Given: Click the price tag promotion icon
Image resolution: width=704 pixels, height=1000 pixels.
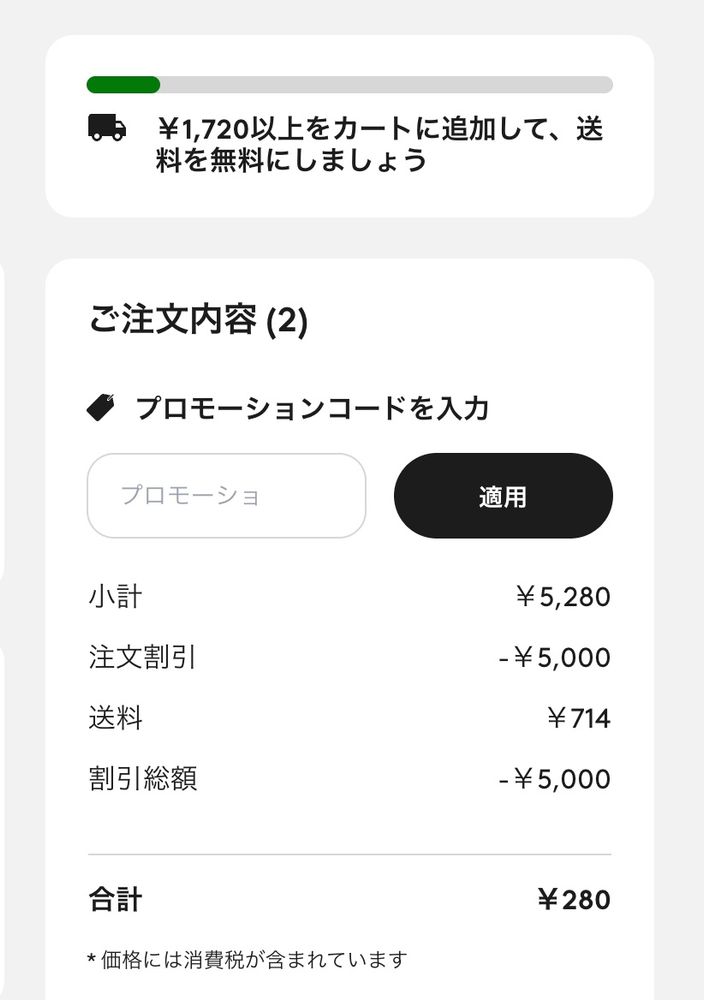Looking at the screenshot, I should (102, 407).
